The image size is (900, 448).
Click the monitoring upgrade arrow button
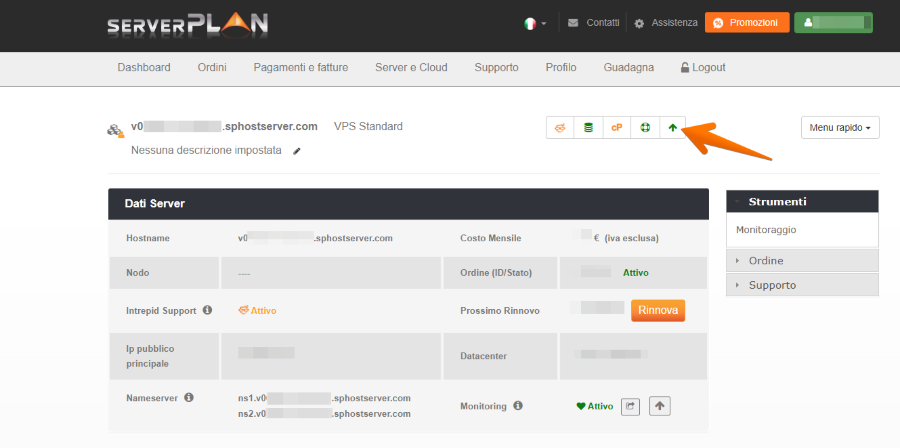click(659, 406)
